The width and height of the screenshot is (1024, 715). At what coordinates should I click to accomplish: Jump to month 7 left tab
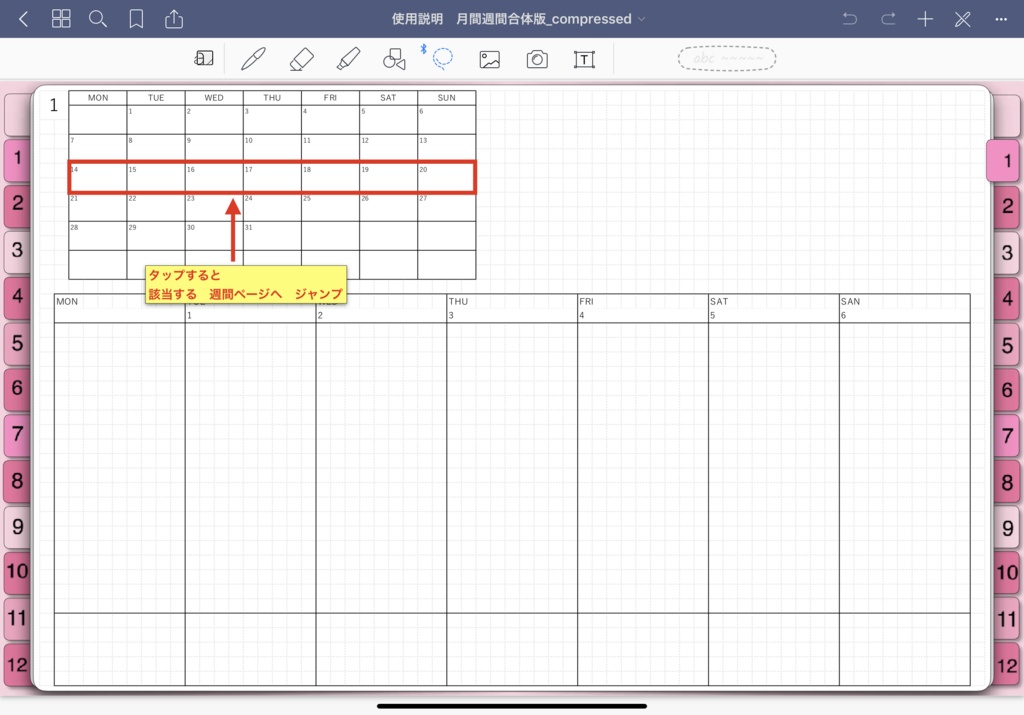point(17,434)
